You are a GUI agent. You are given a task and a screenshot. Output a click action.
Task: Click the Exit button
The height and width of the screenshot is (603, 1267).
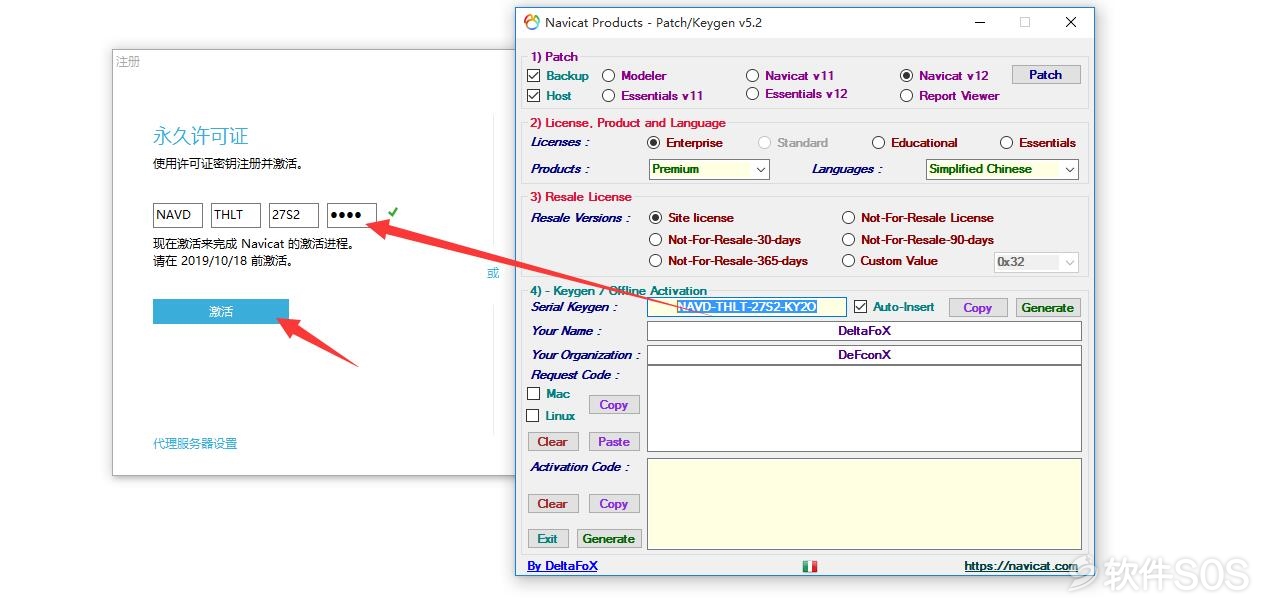click(x=548, y=538)
